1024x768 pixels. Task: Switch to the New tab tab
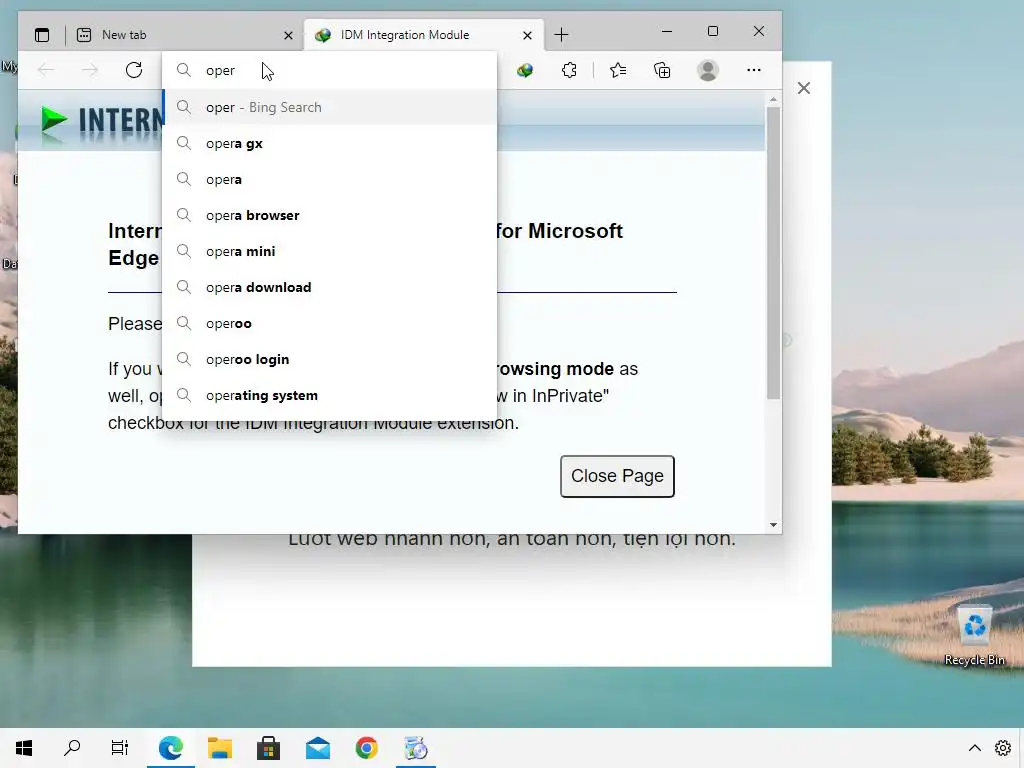click(185, 35)
